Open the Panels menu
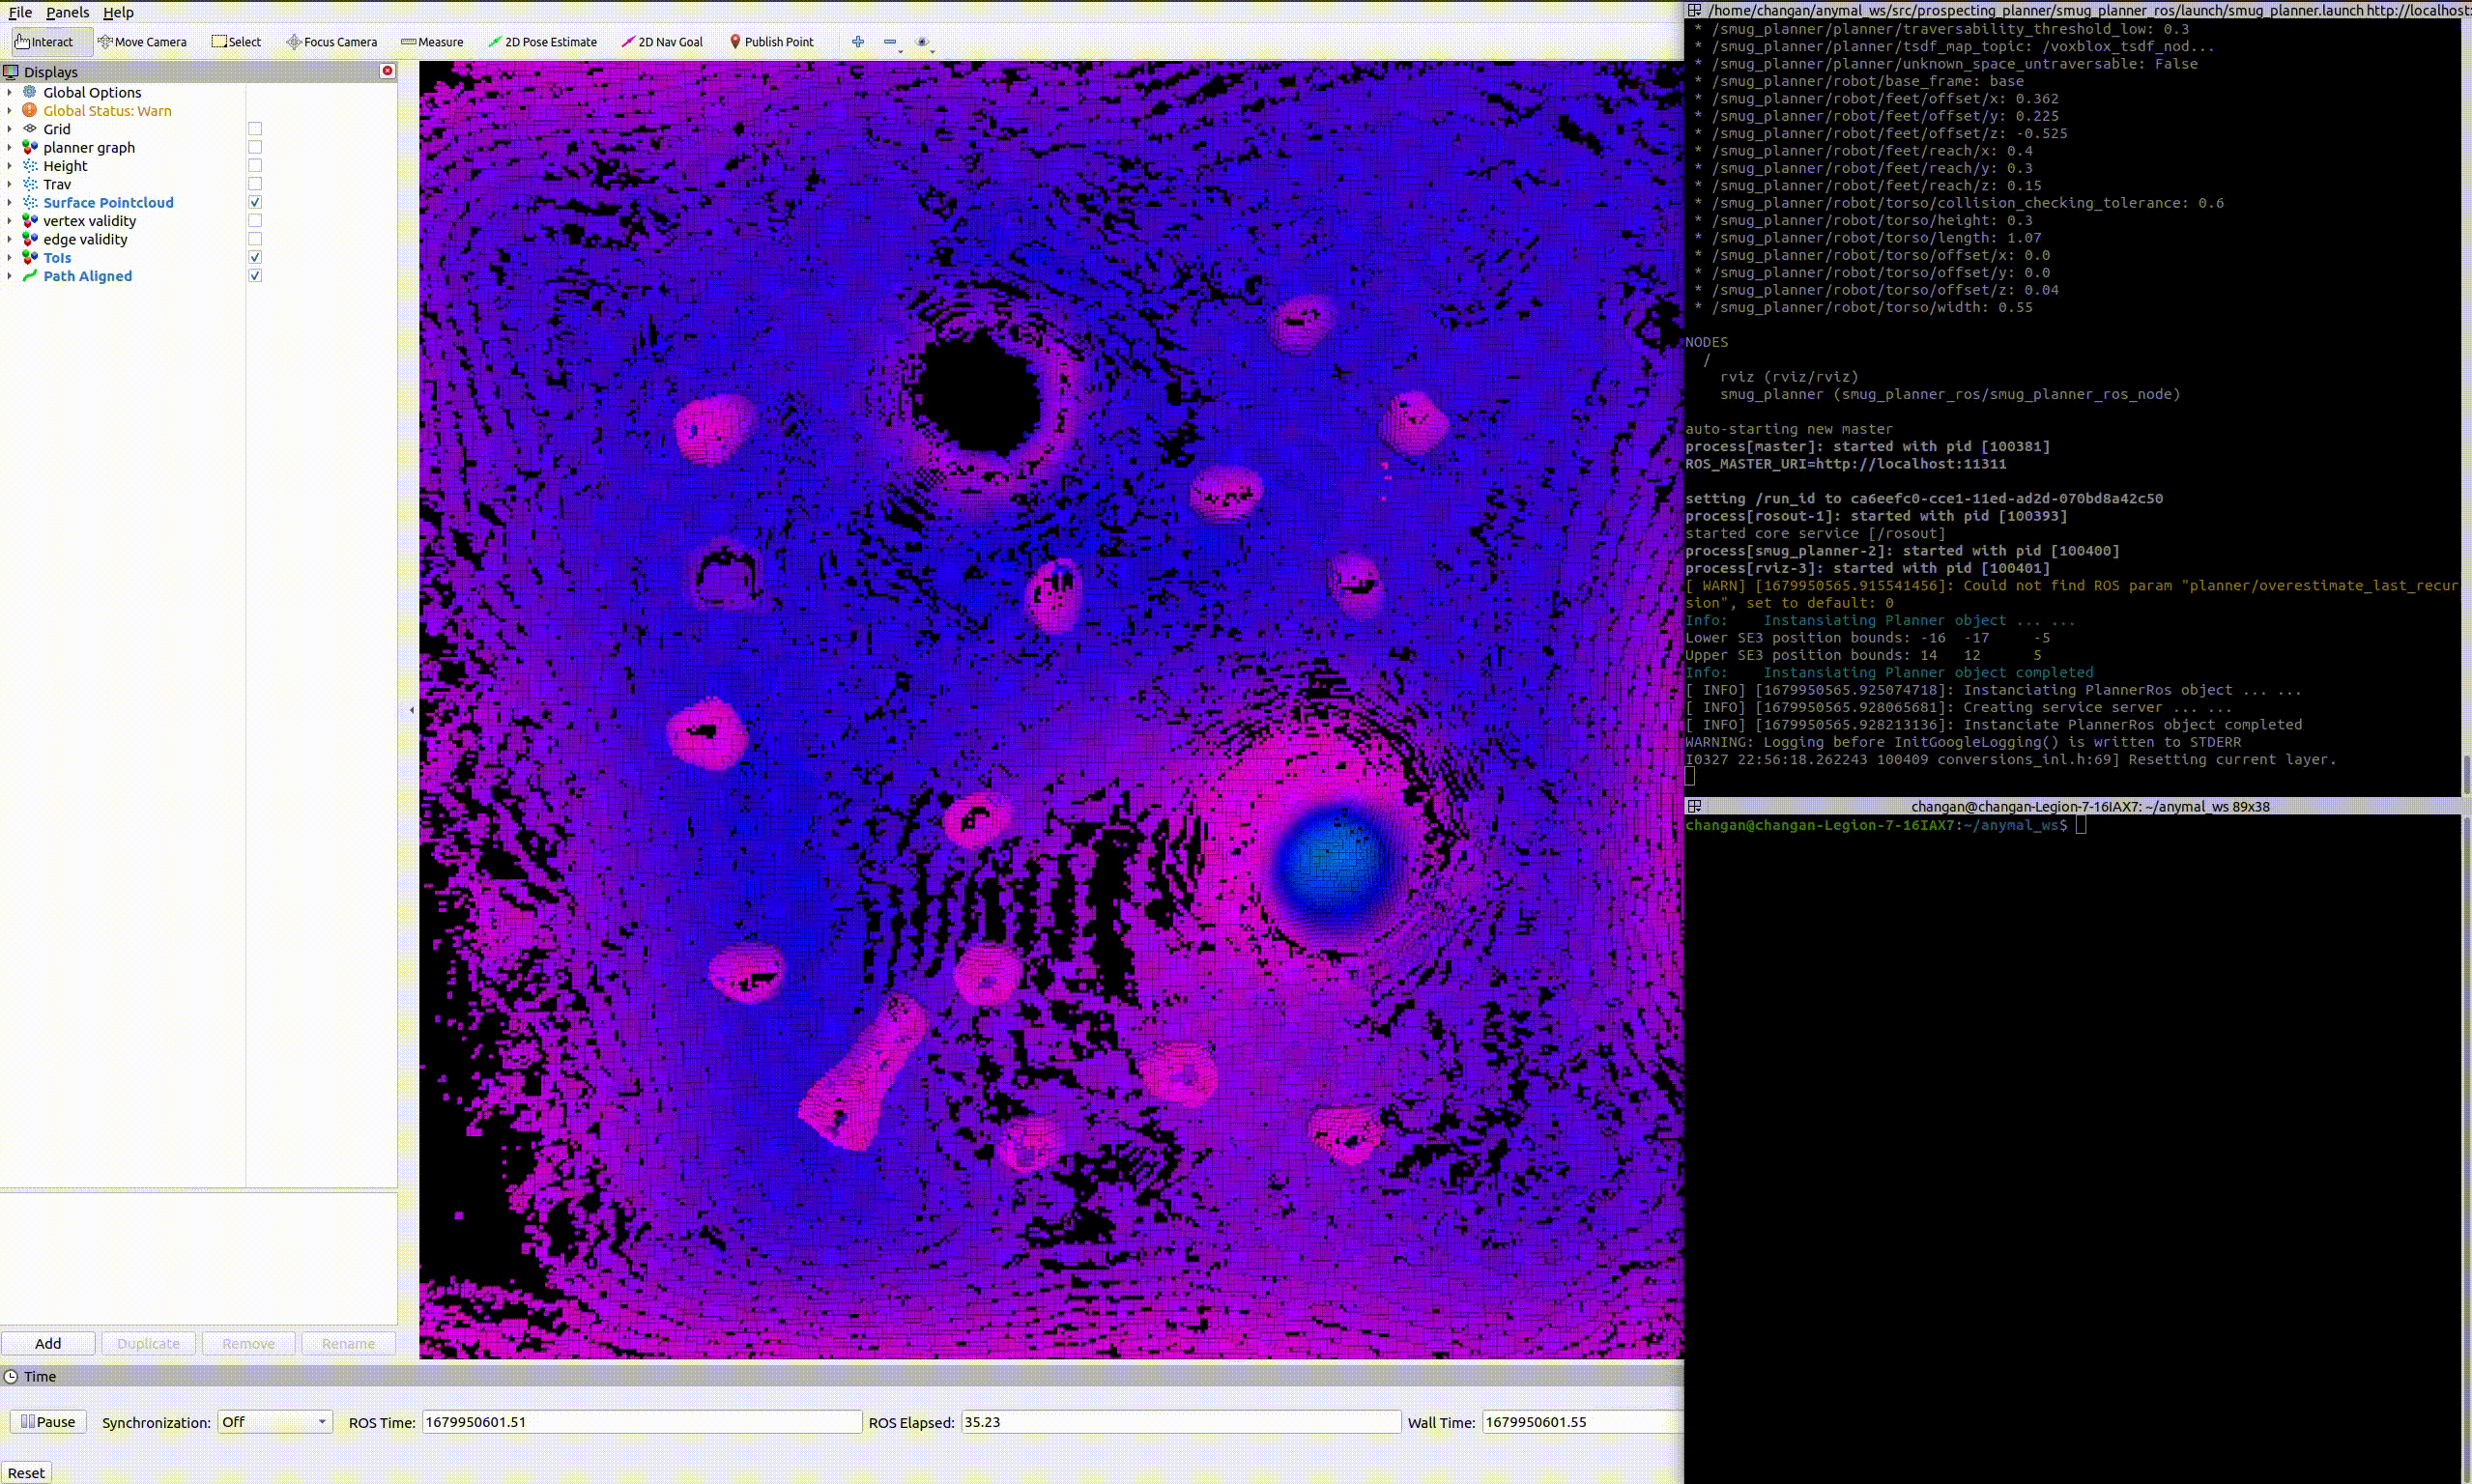 pos(66,13)
